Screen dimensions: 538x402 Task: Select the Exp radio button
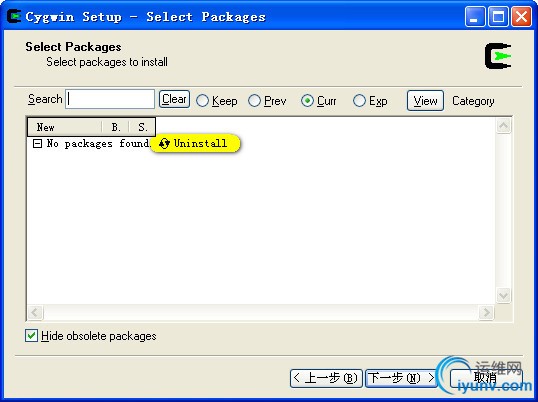tap(359, 101)
